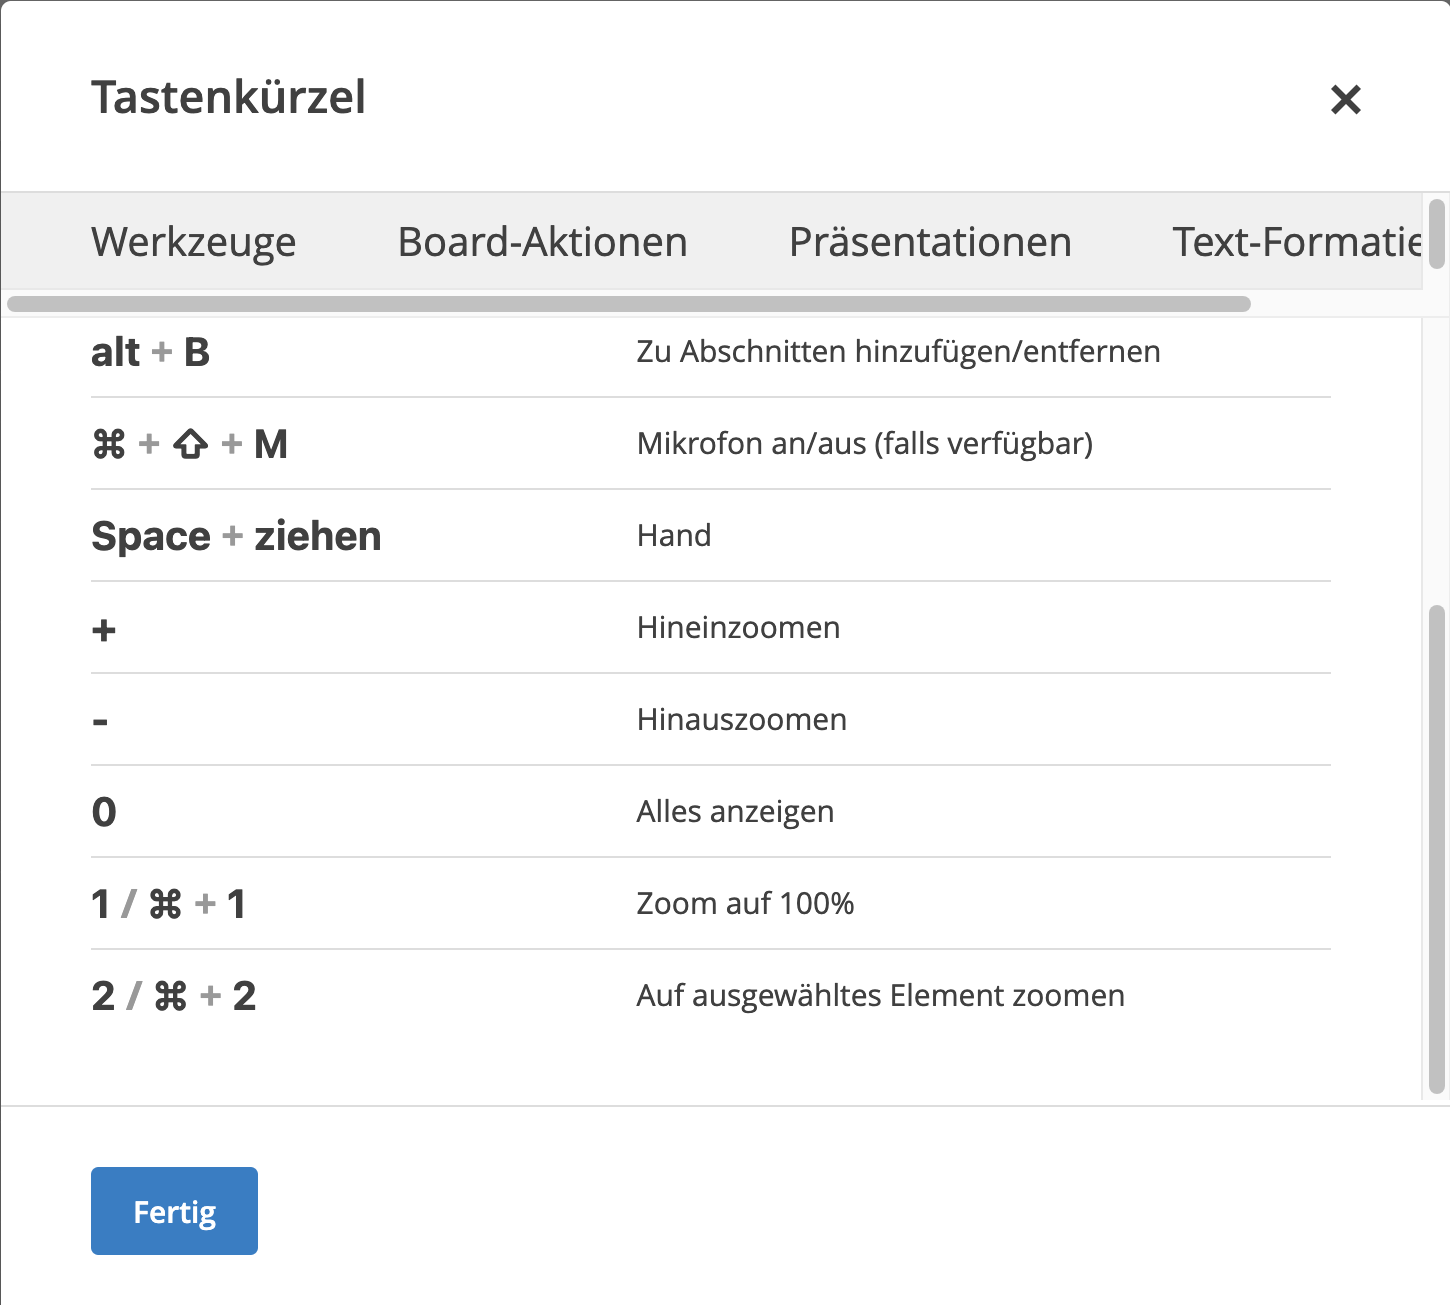Click 'Auf ausgewähltes Element zoomen' text
The height and width of the screenshot is (1305, 1450).
click(880, 995)
